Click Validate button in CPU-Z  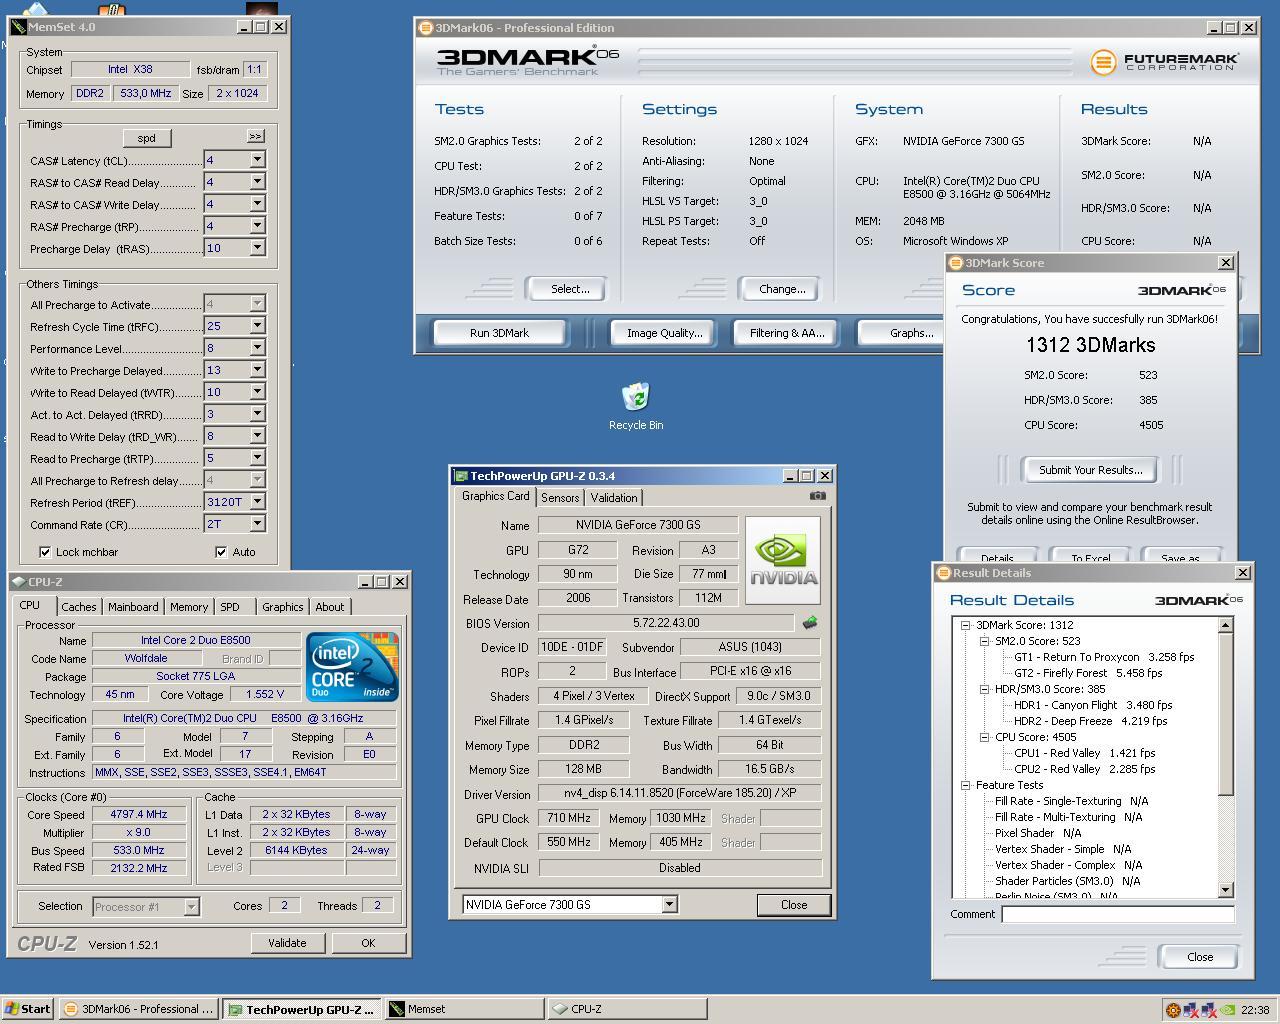click(287, 943)
